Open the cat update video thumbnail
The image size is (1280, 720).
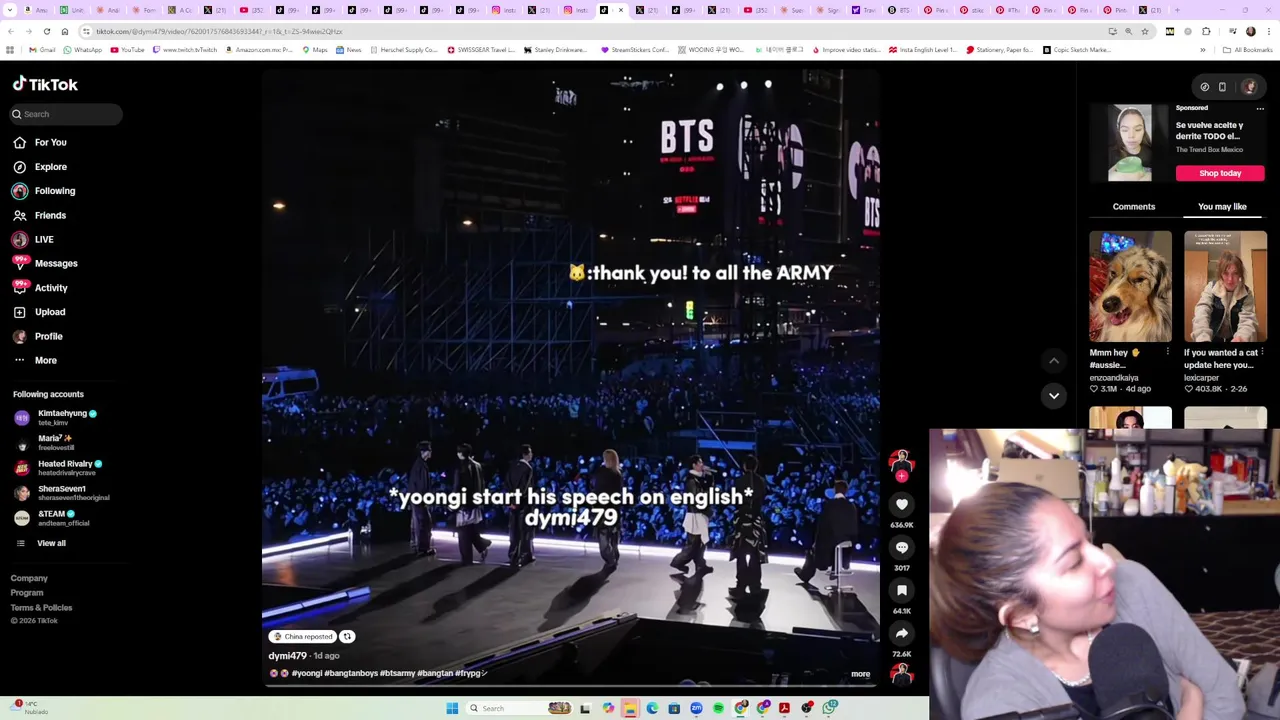pyautogui.click(x=1225, y=287)
